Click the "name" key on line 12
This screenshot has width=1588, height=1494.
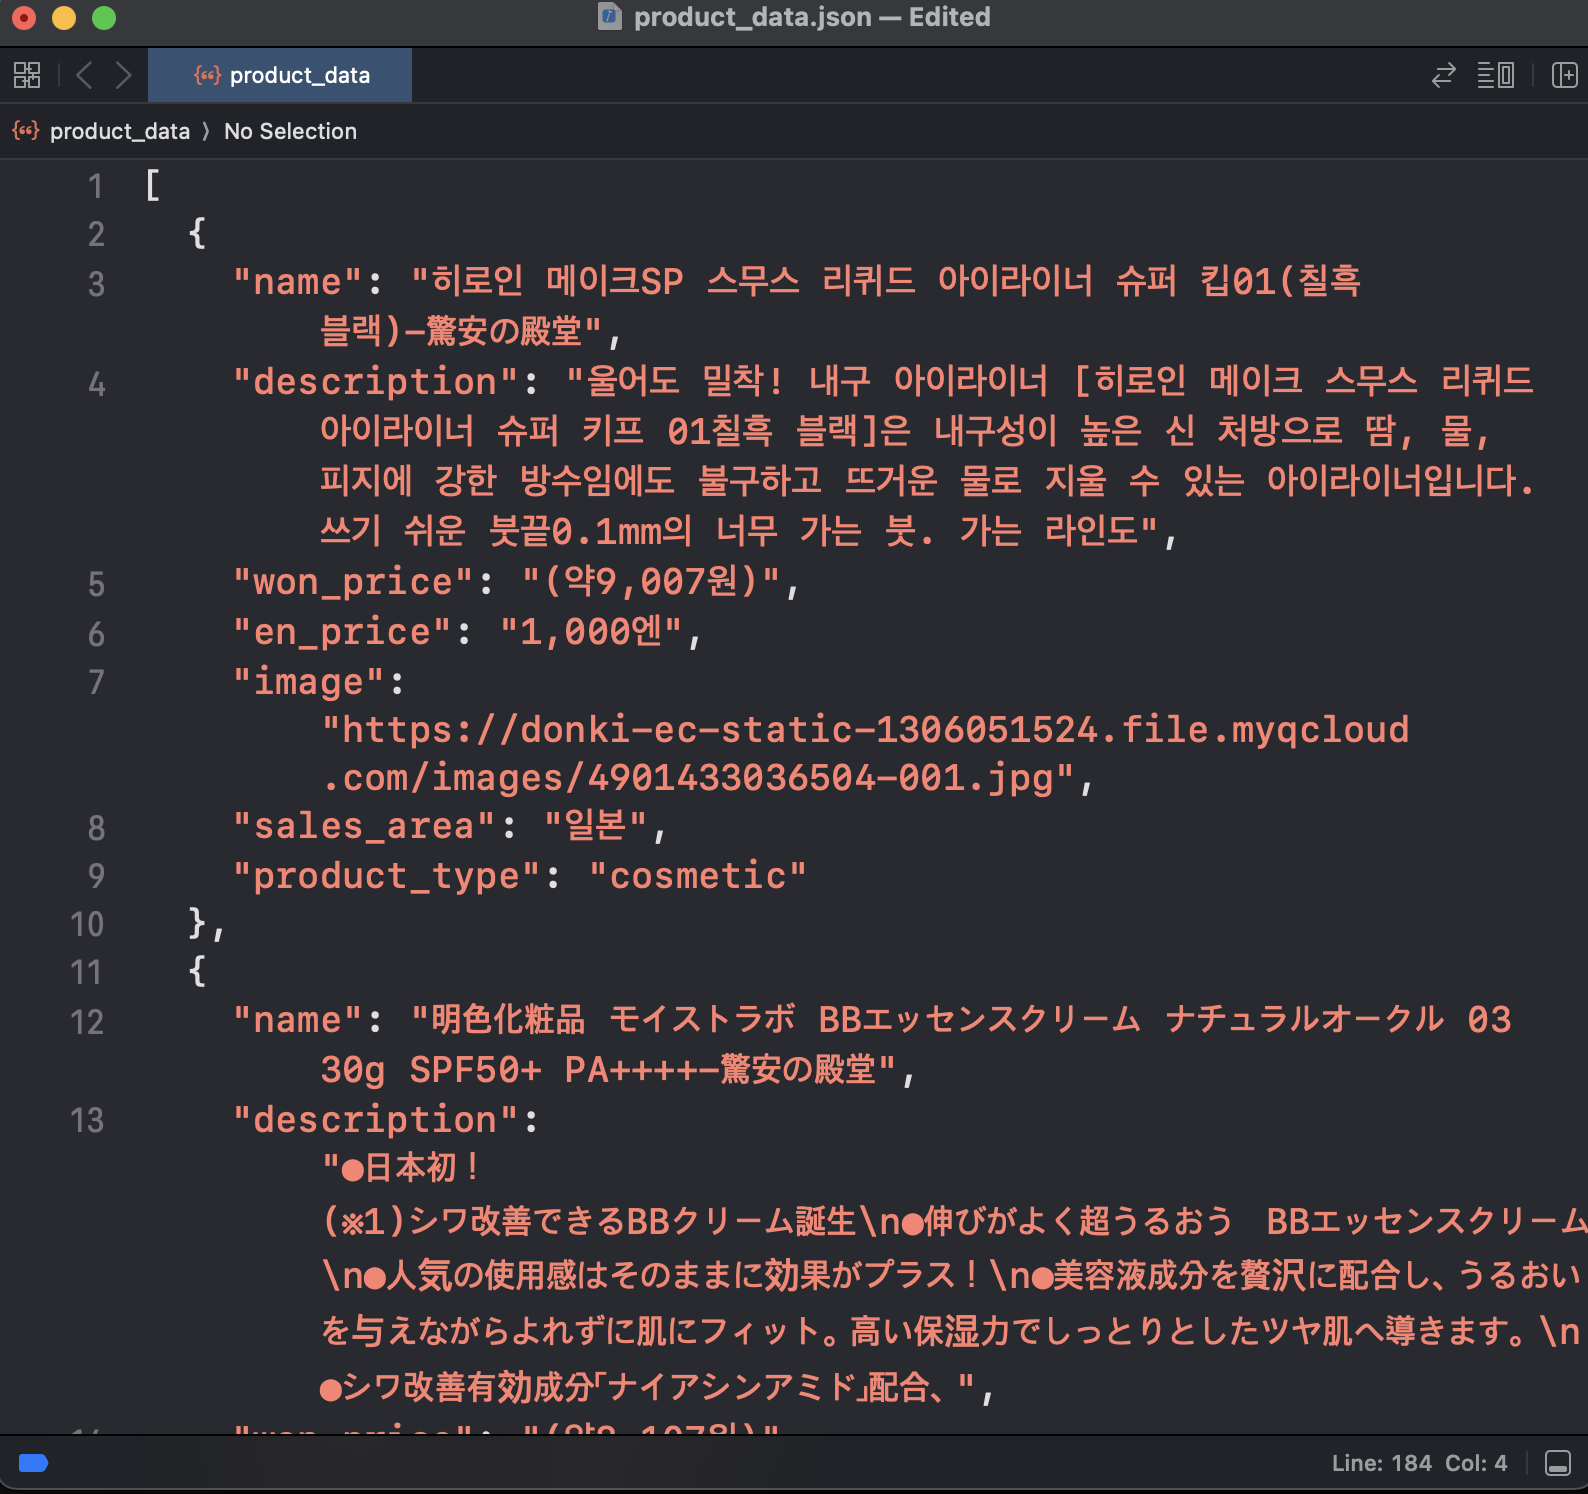(298, 1020)
